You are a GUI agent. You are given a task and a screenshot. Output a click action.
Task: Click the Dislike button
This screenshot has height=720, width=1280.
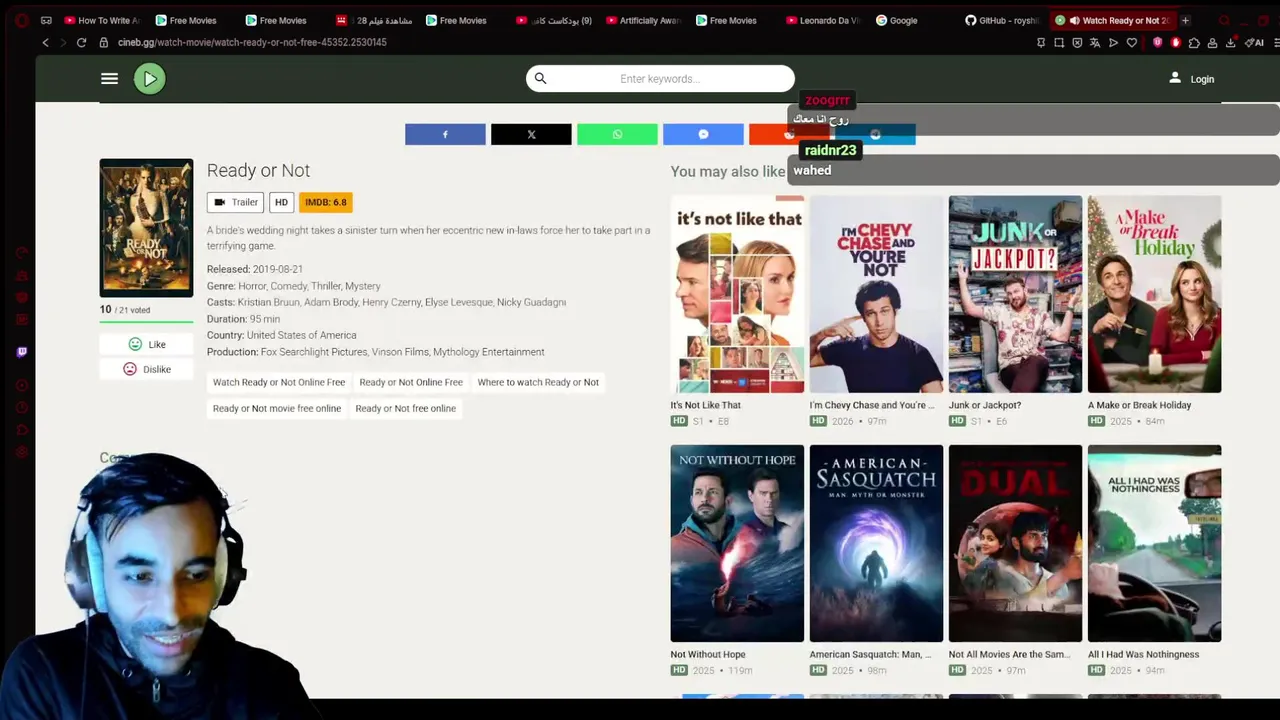click(146, 369)
